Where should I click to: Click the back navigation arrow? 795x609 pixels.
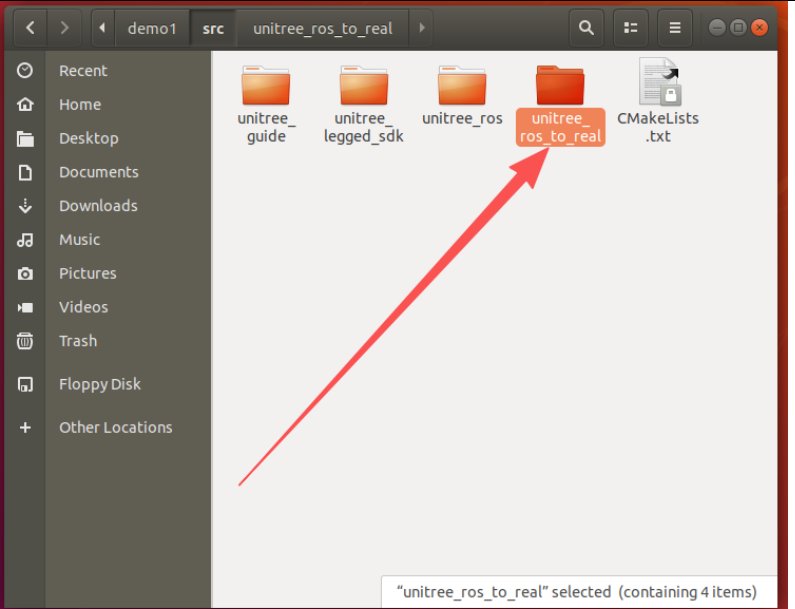[30, 28]
